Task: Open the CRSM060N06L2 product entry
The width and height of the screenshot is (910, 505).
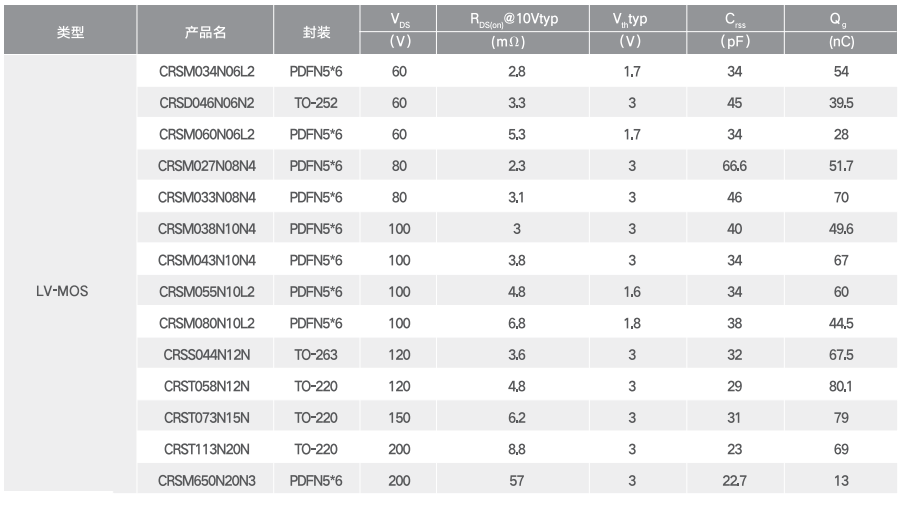Action: point(207,134)
